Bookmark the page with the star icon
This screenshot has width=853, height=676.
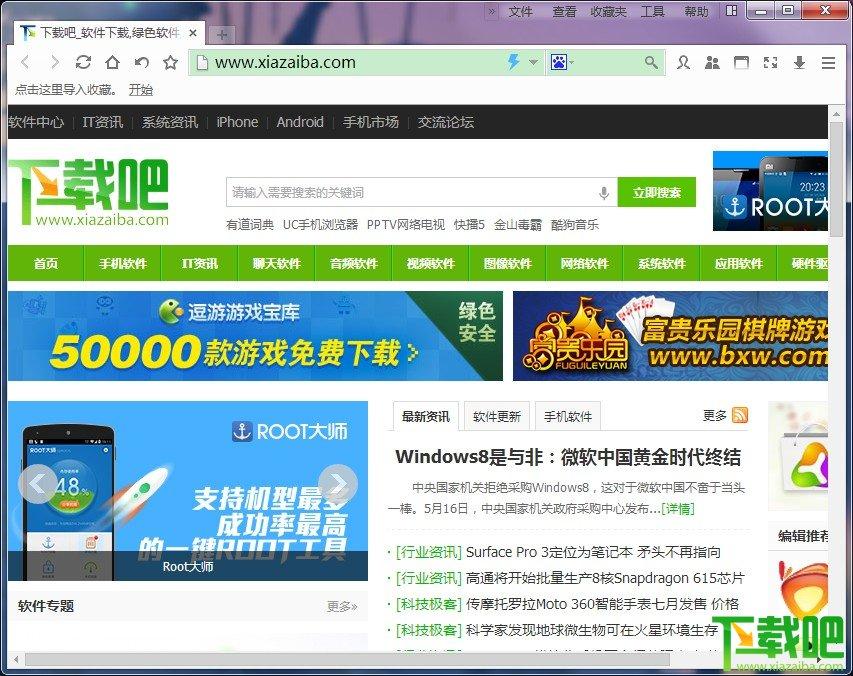click(171, 63)
